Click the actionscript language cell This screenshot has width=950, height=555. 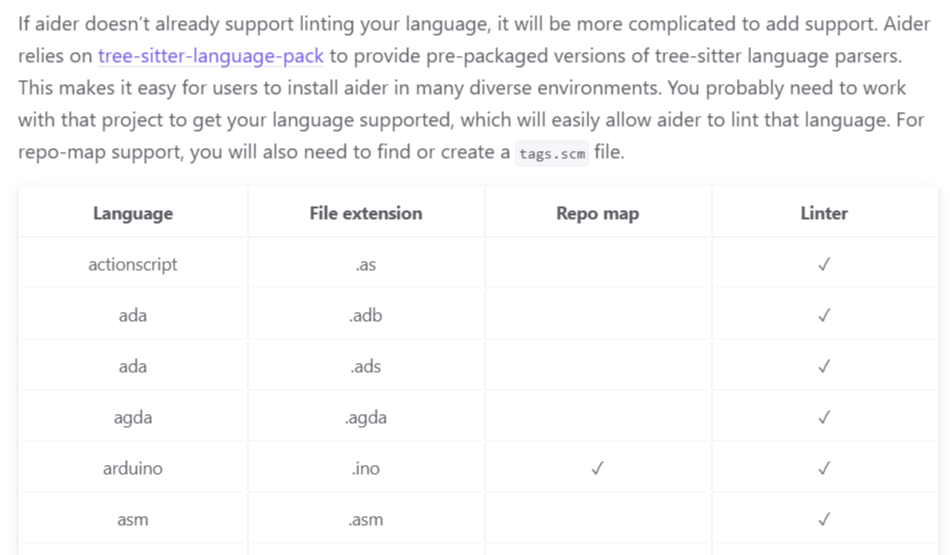coord(133,264)
